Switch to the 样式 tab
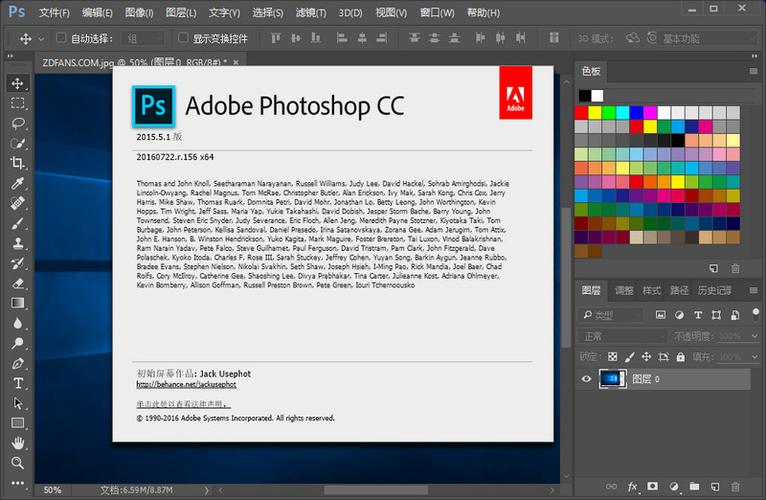The width and height of the screenshot is (766, 500). [651, 290]
